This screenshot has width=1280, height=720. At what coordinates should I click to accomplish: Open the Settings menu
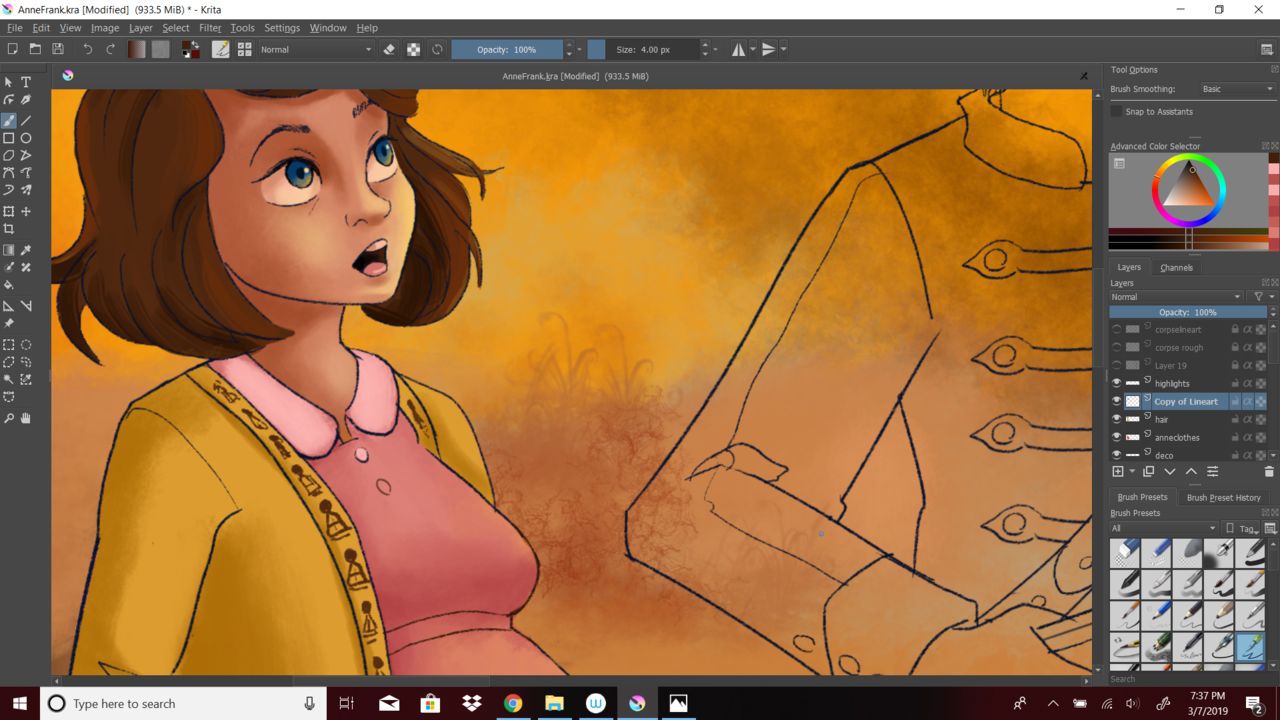pyautogui.click(x=282, y=28)
